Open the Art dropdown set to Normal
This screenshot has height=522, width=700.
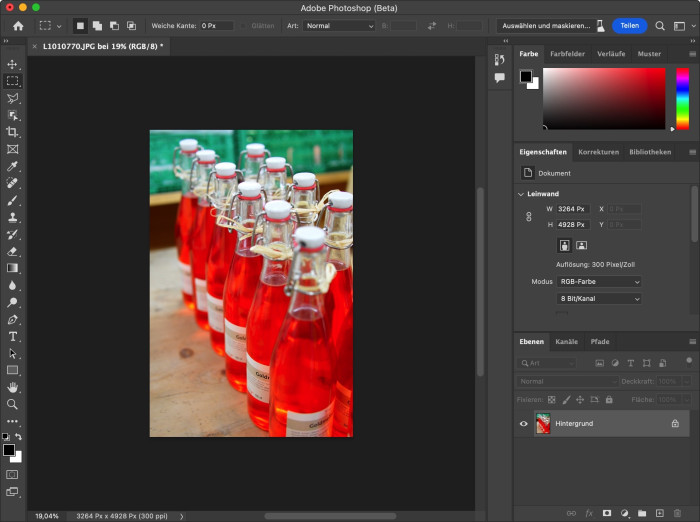pos(338,25)
